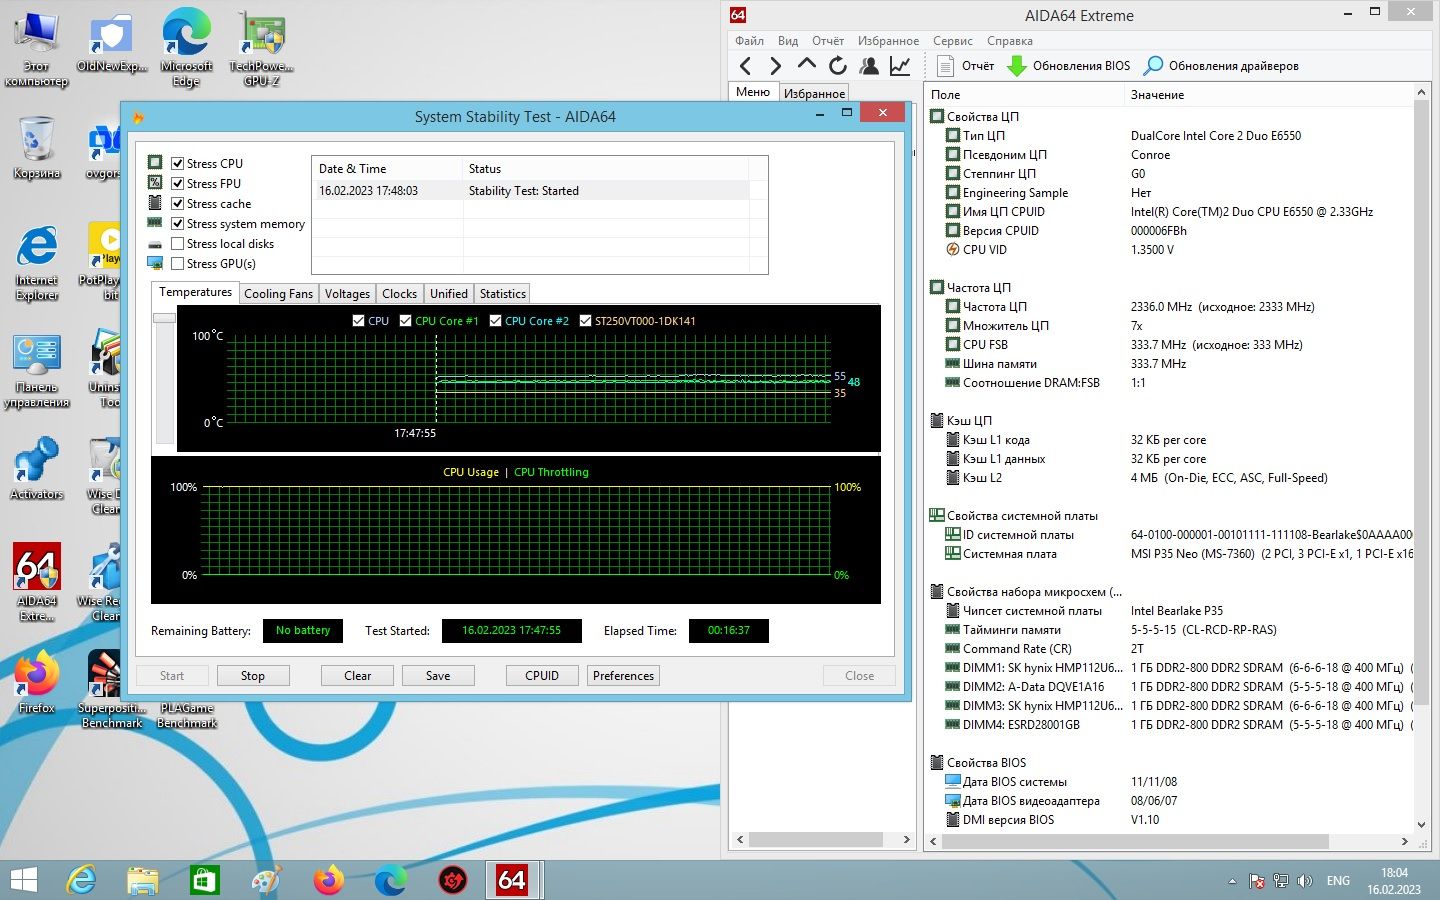Image resolution: width=1440 pixels, height=900 pixels.
Task: Click the AIDA64 back navigation arrow
Action: tap(746, 66)
